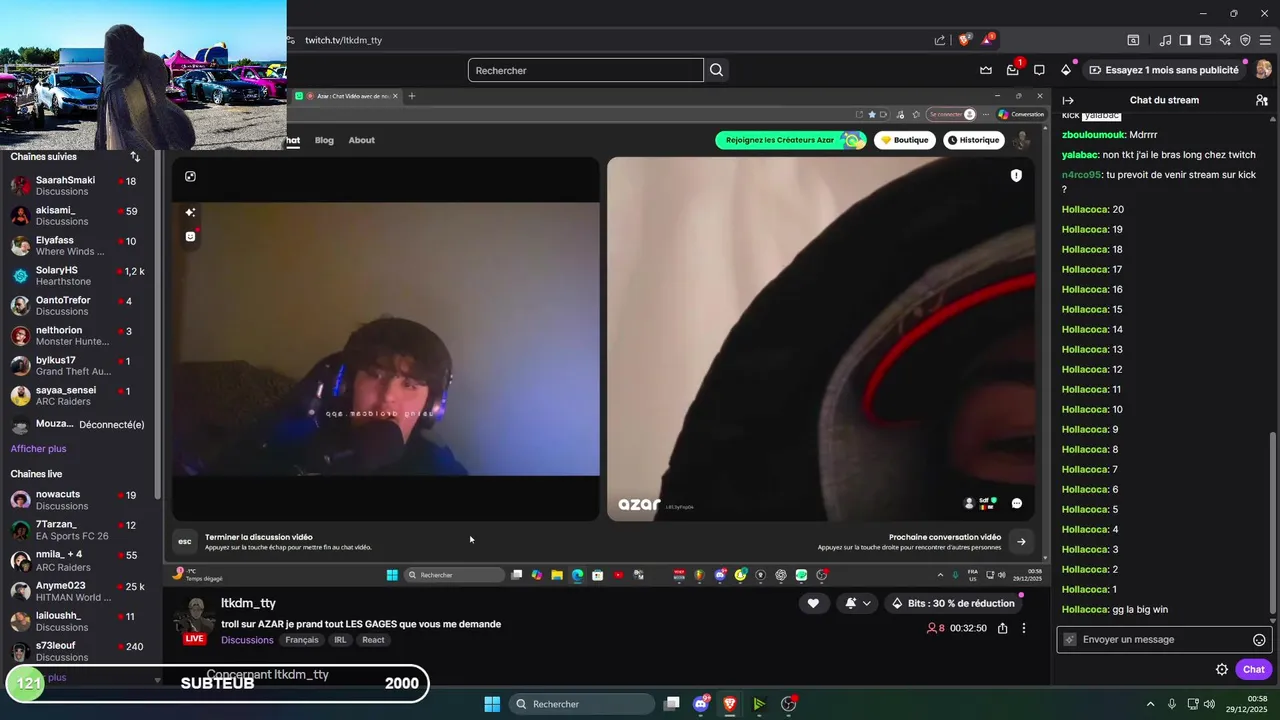Viewport: 1280px width, 720px height.
Task: Open the Prime Gaming crown icon
Action: point(986,70)
